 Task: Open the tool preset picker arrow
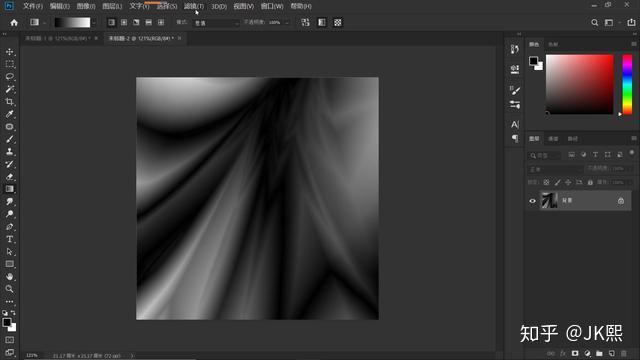coord(44,23)
